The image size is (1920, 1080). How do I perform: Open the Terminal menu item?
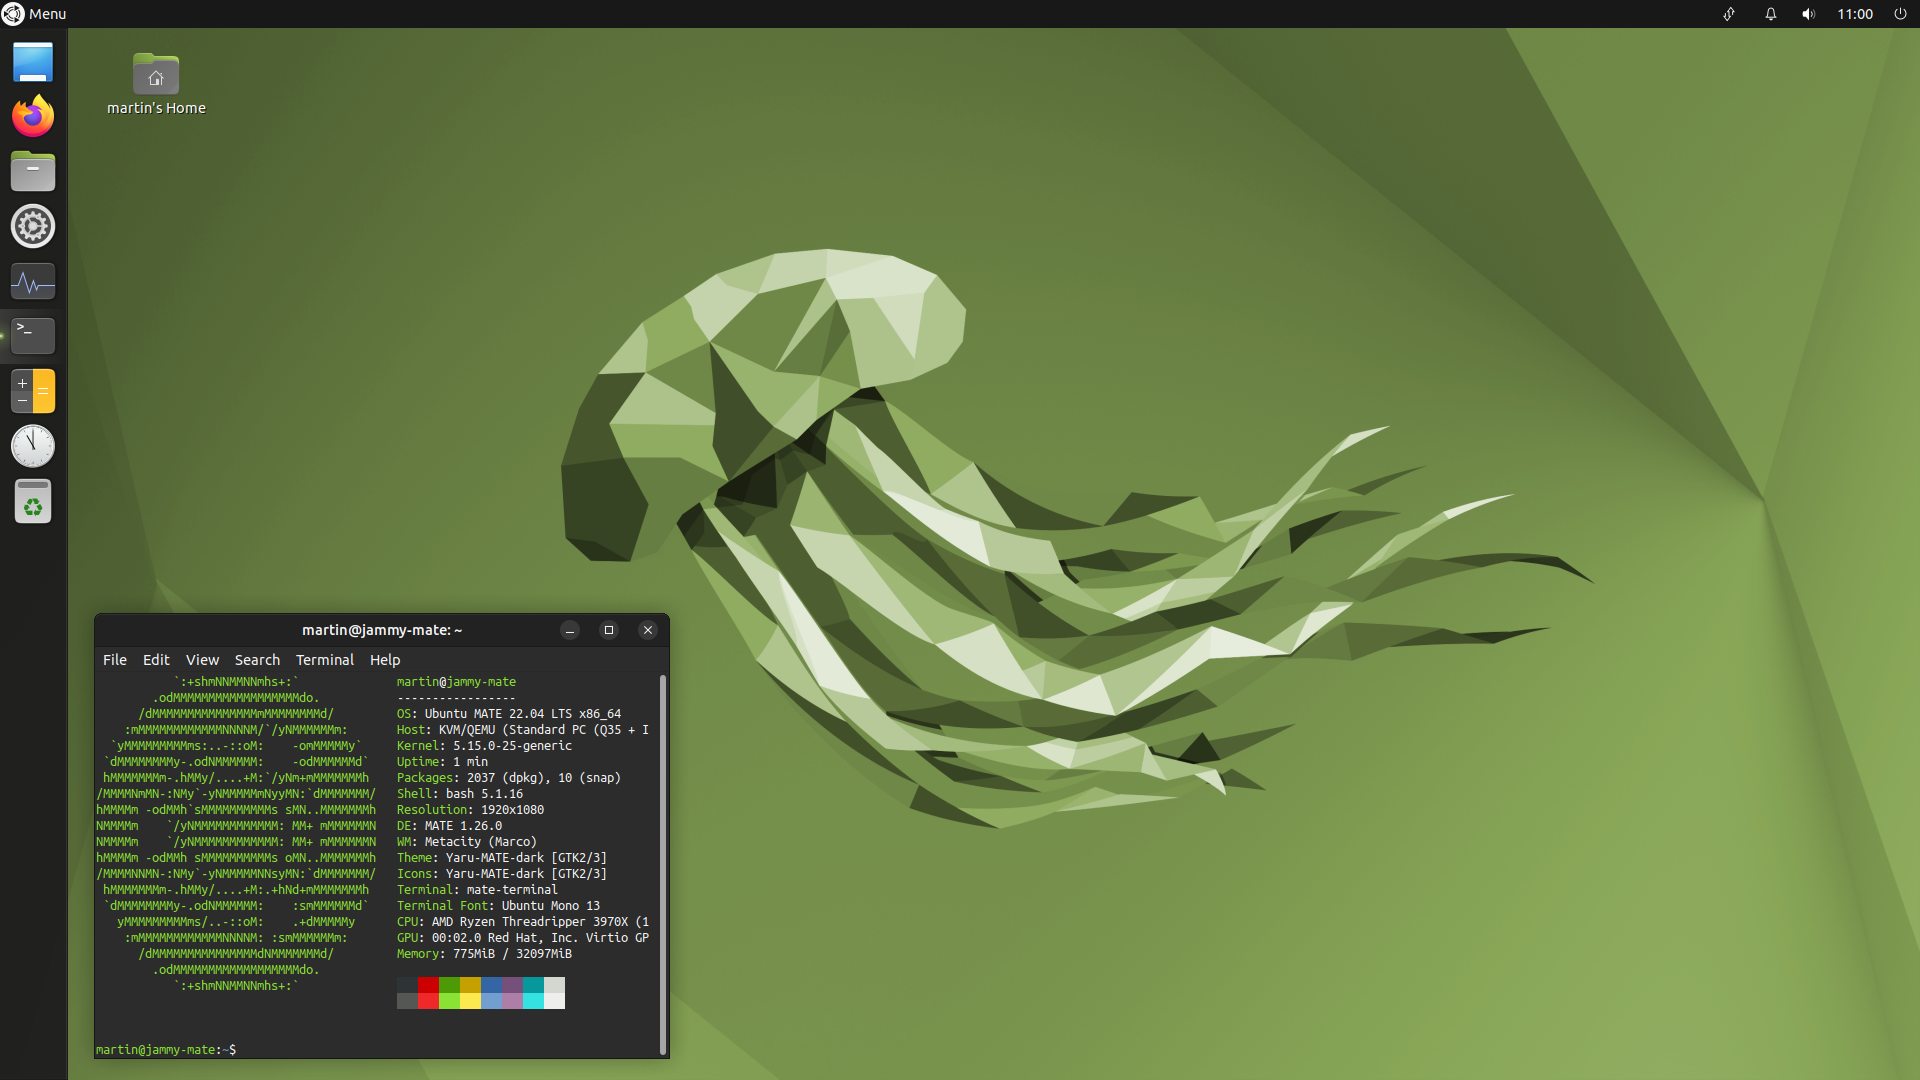click(x=322, y=659)
